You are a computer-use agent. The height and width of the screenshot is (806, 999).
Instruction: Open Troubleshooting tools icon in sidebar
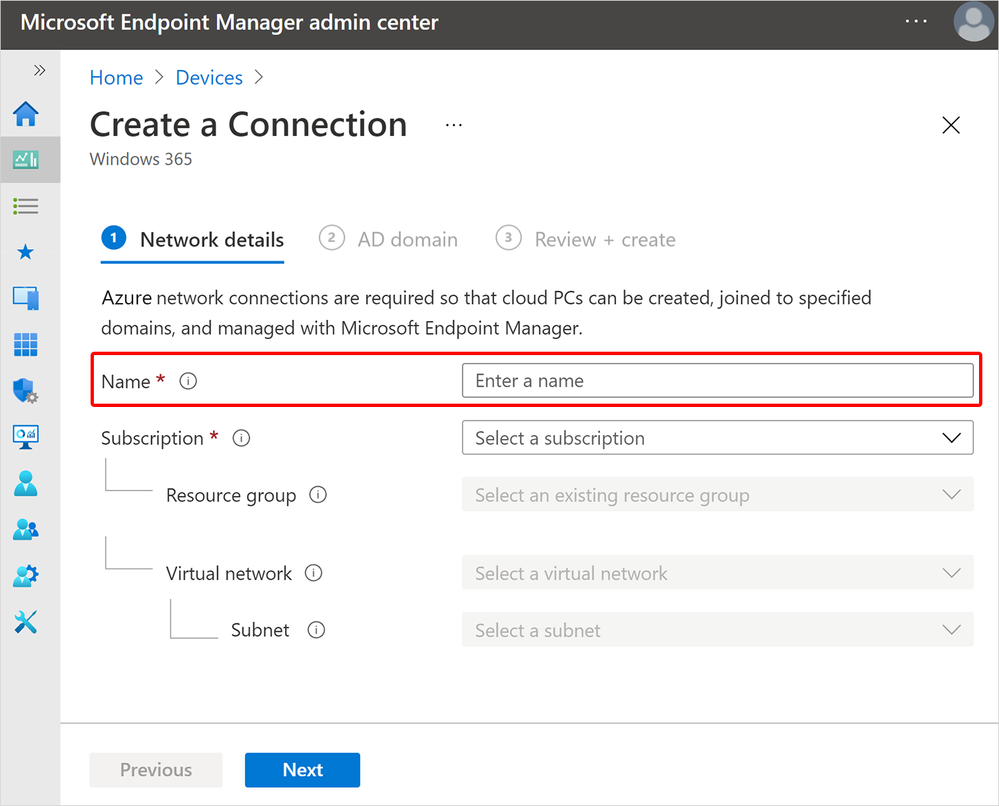click(x=25, y=622)
